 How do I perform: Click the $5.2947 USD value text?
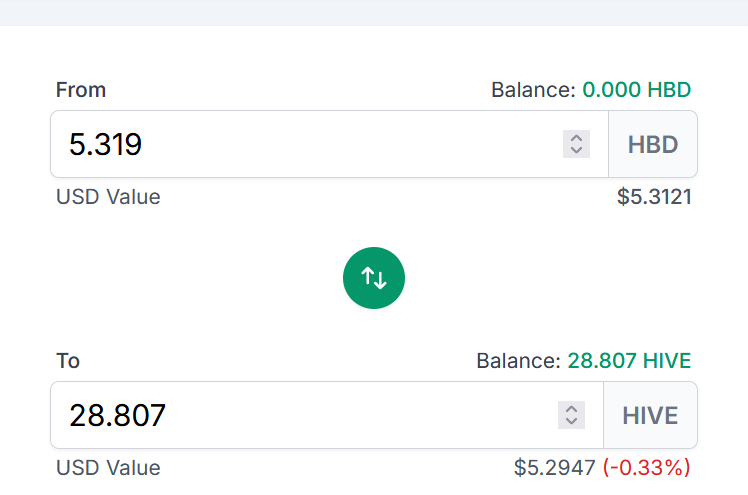(x=555, y=467)
